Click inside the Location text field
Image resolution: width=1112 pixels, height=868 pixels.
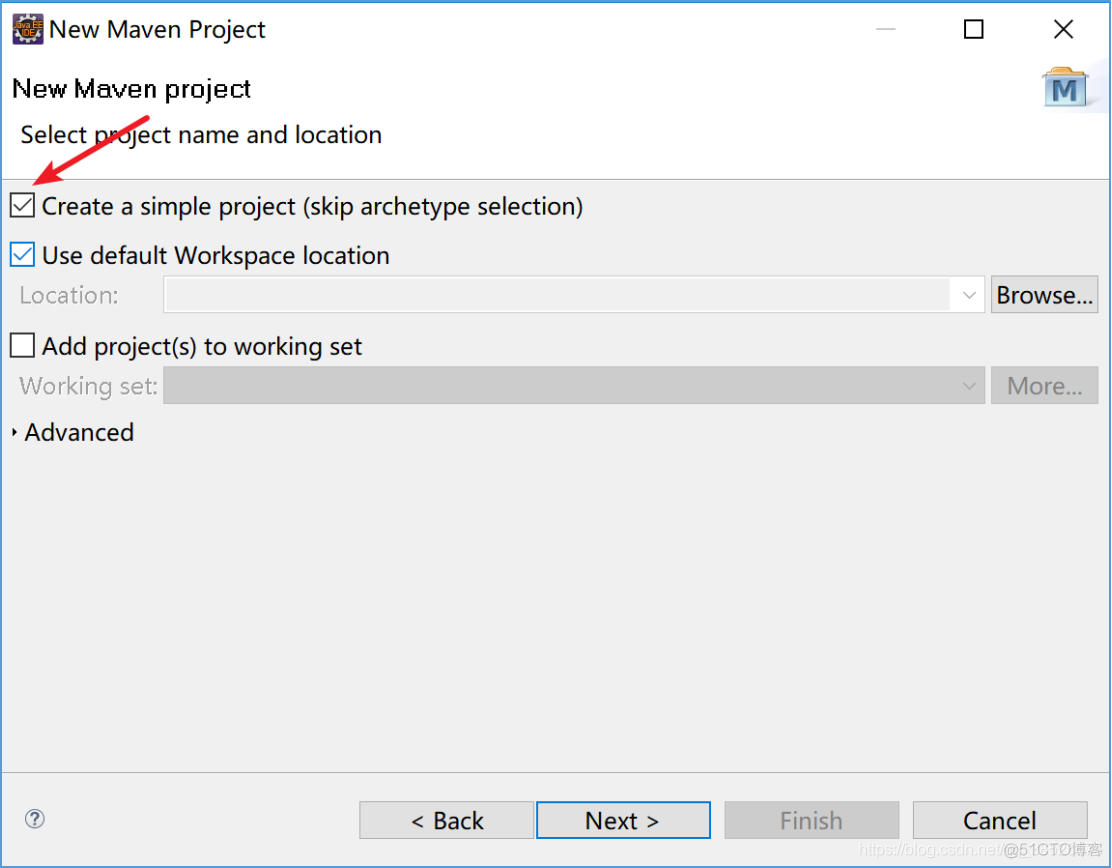pyautogui.click(x=556, y=295)
